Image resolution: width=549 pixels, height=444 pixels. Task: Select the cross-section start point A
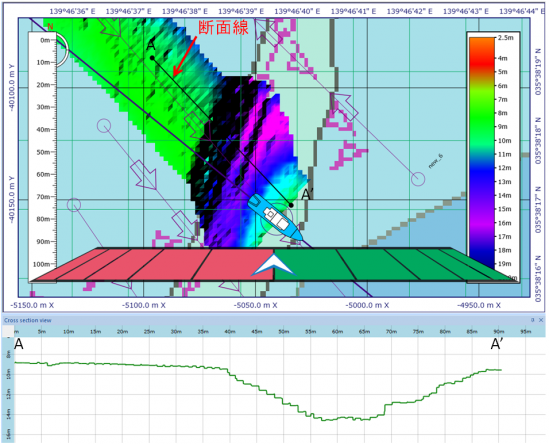click(x=152, y=58)
